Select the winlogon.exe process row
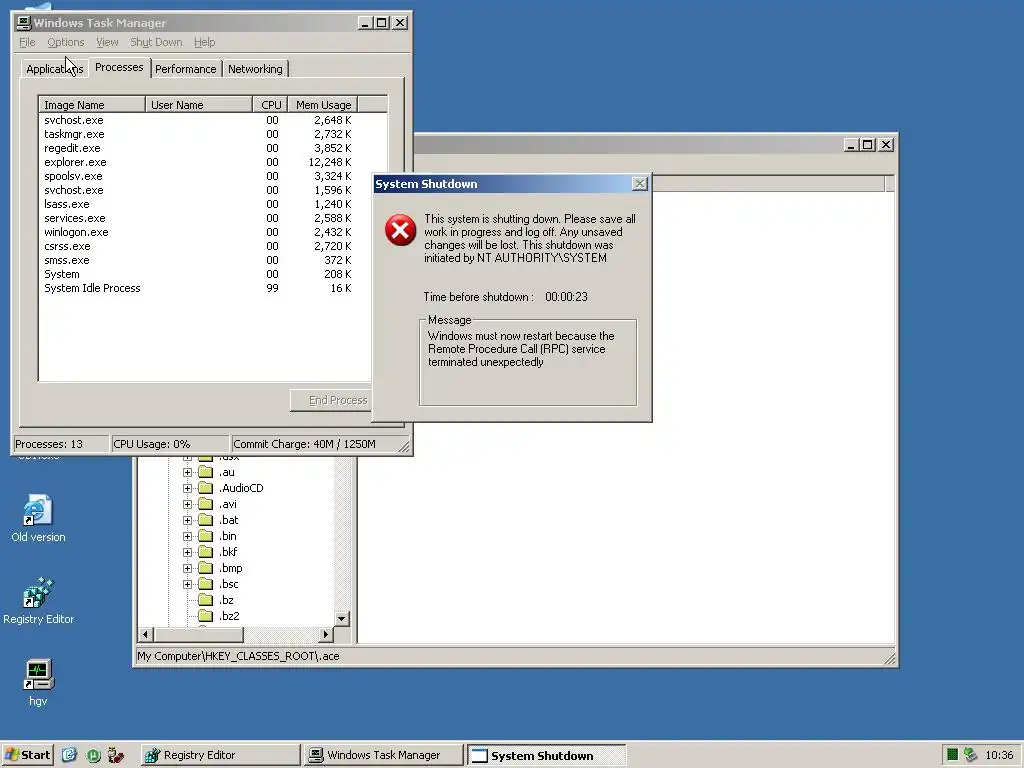Screen dimensions: 1024x768 (x=206, y=232)
